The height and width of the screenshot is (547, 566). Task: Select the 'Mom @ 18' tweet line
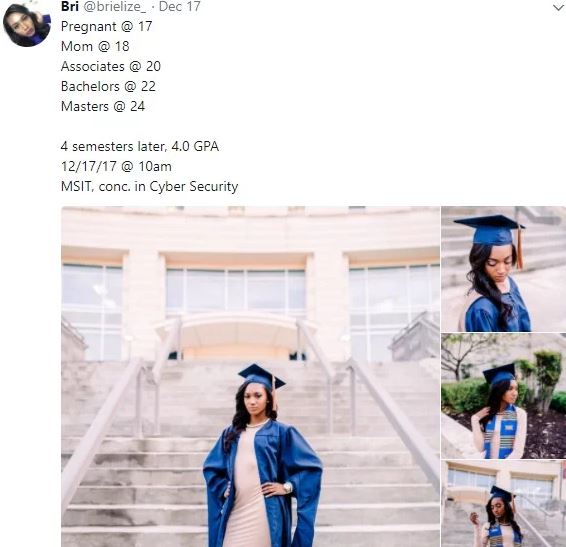95,46
